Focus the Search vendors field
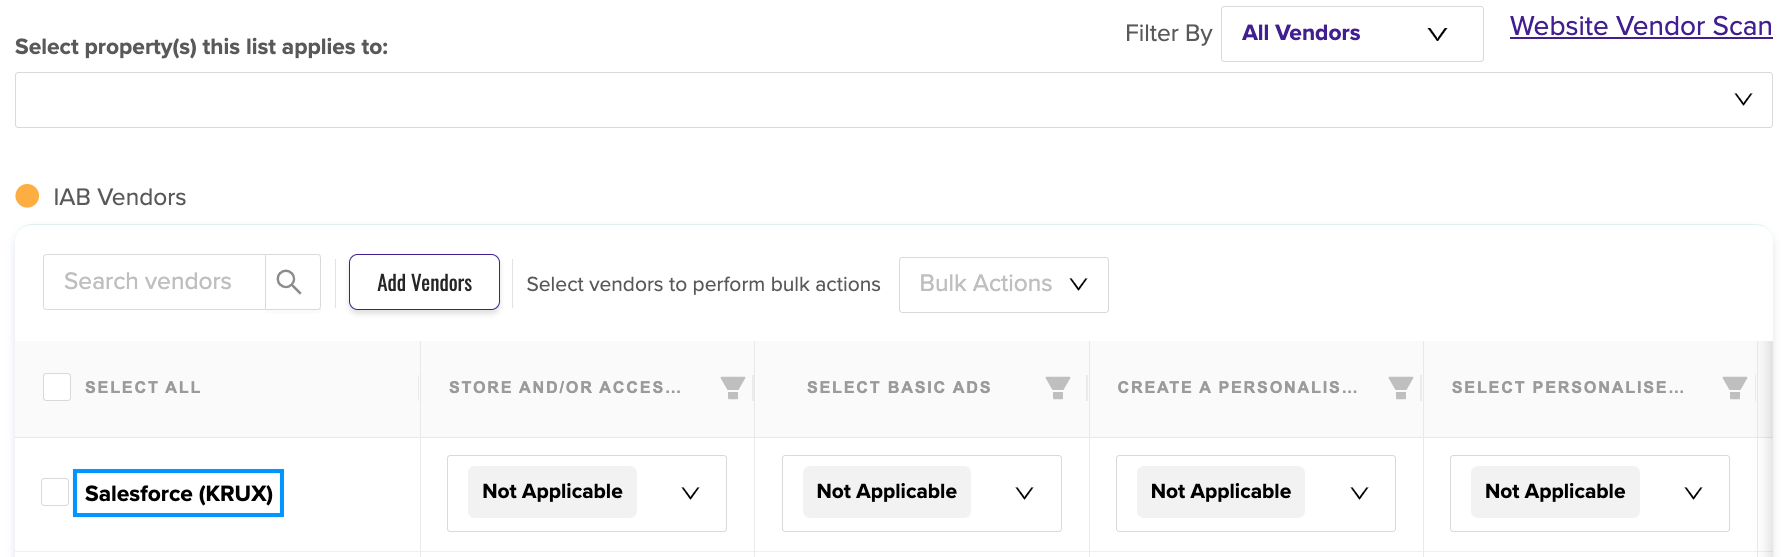The width and height of the screenshot is (1785, 557). pyautogui.click(x=154, y=282)
